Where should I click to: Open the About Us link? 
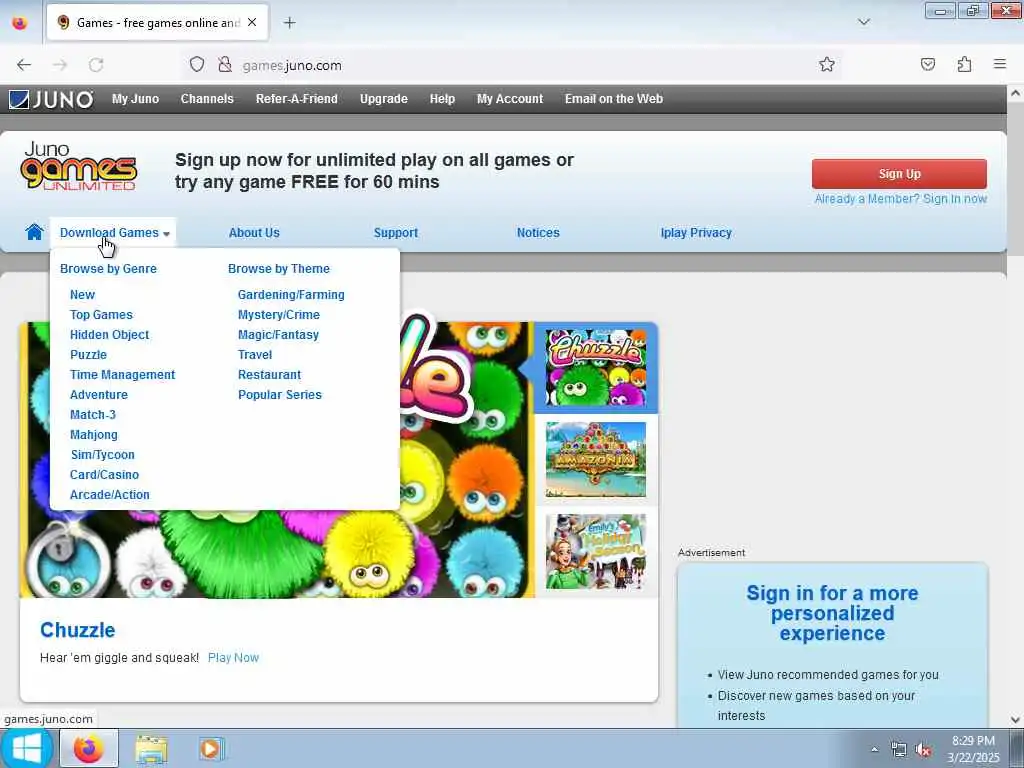[x=254, y=232]
